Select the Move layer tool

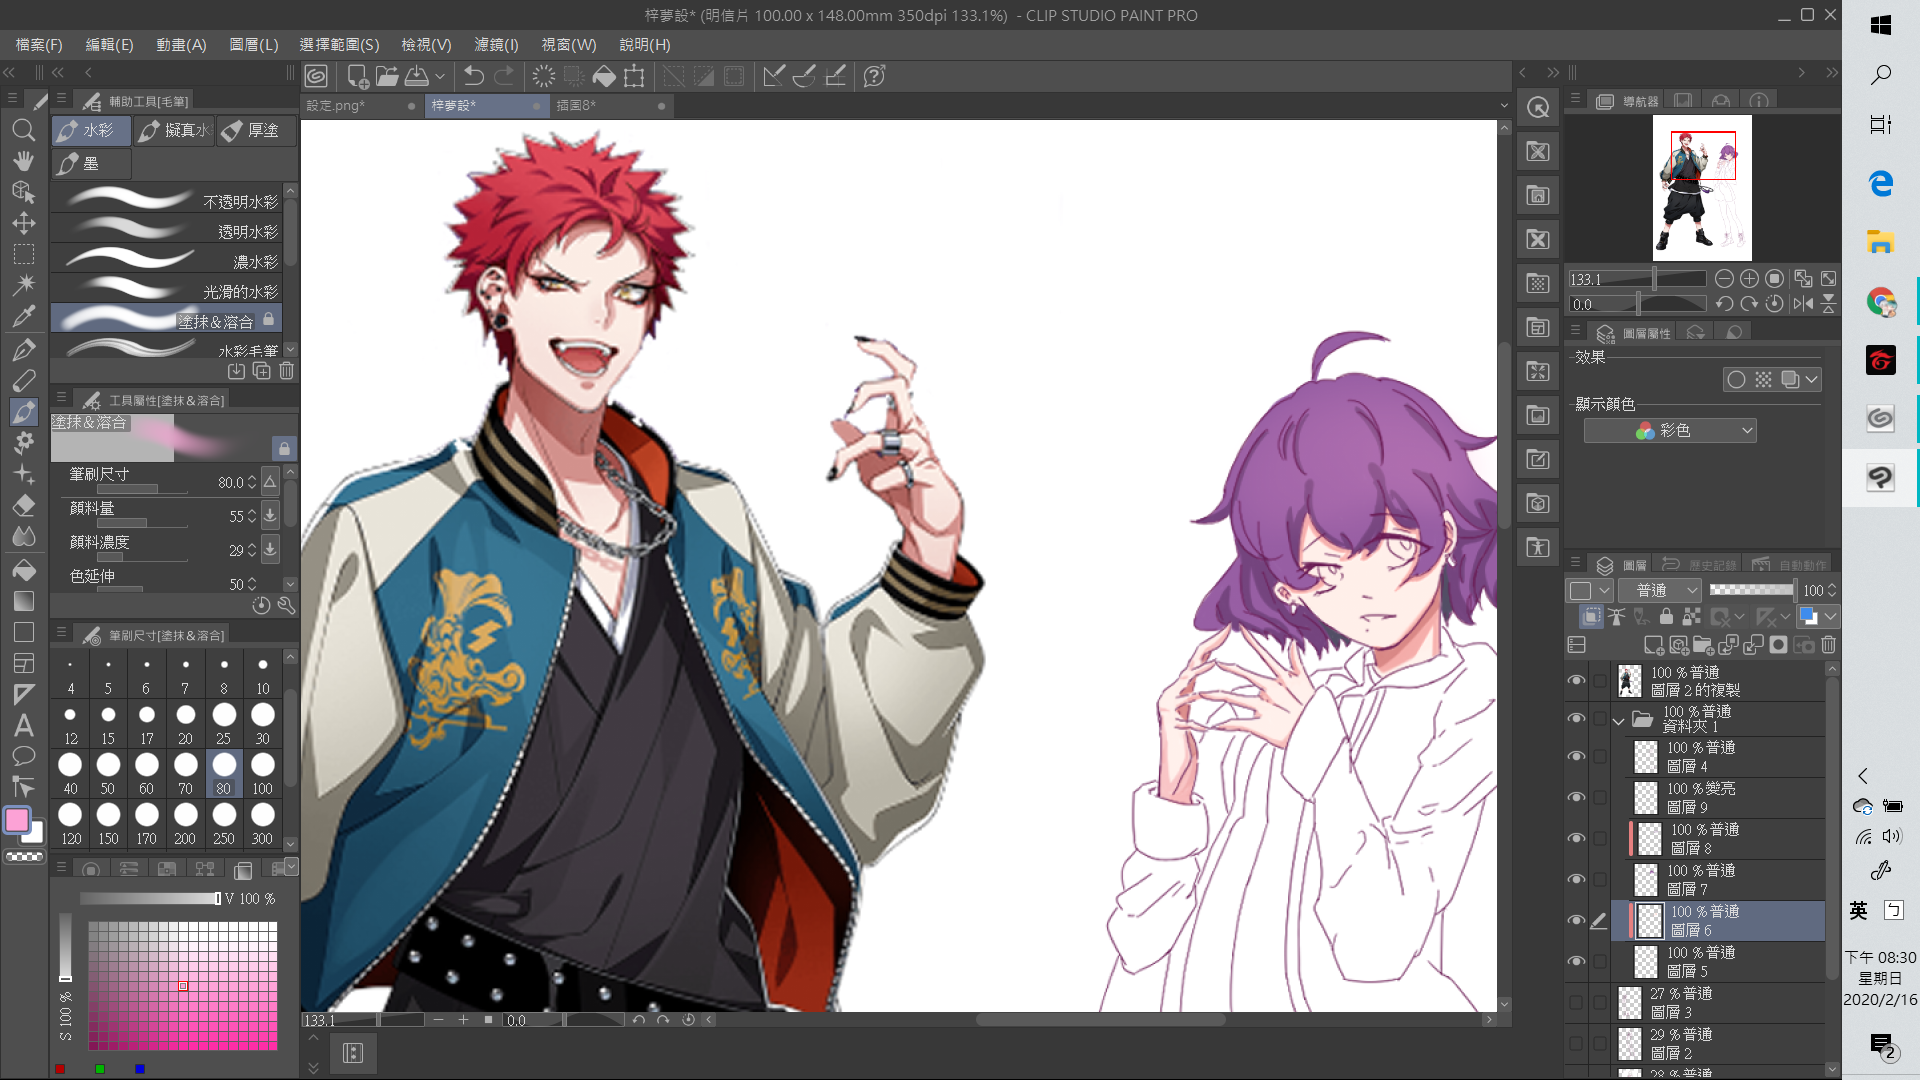(x=24, y=223)
